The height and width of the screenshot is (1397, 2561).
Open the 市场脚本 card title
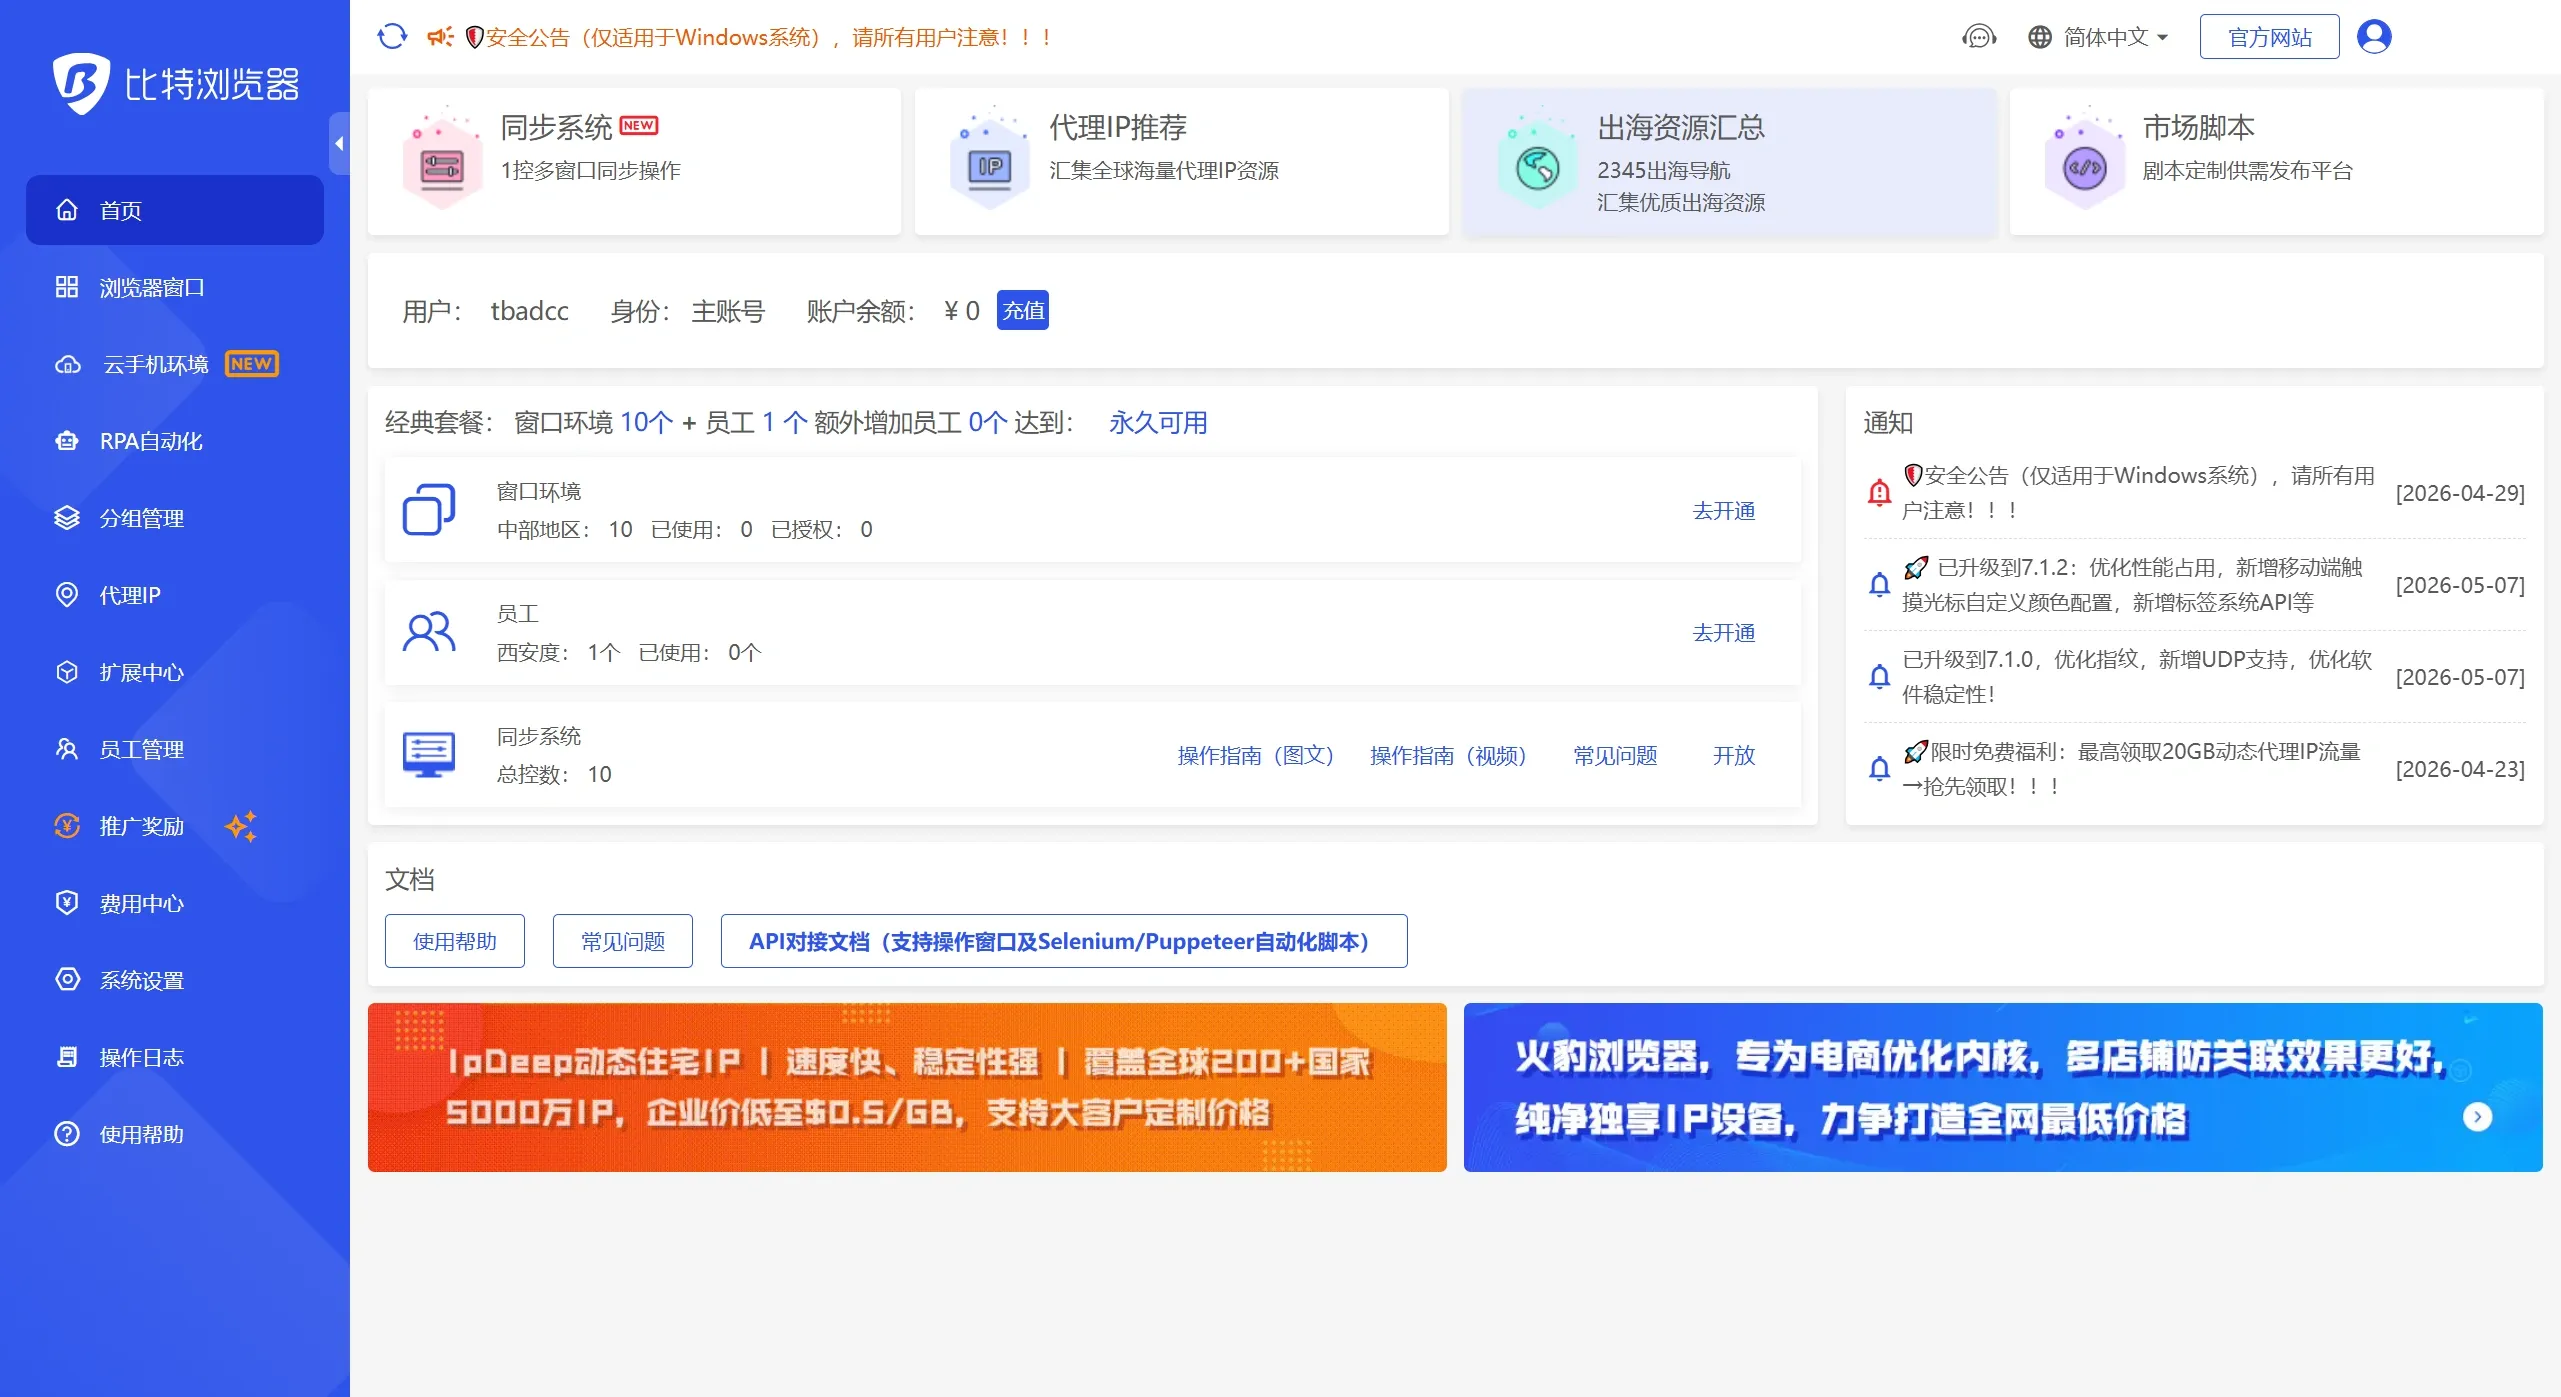click(x=2198, y=127)
